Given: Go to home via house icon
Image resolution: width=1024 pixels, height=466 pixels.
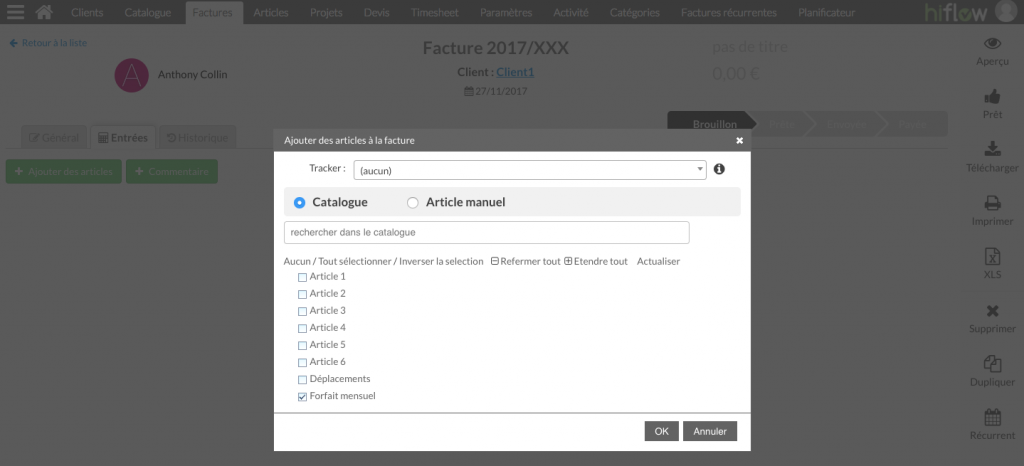Looking at the screenshot, I should tap(44, 12).
